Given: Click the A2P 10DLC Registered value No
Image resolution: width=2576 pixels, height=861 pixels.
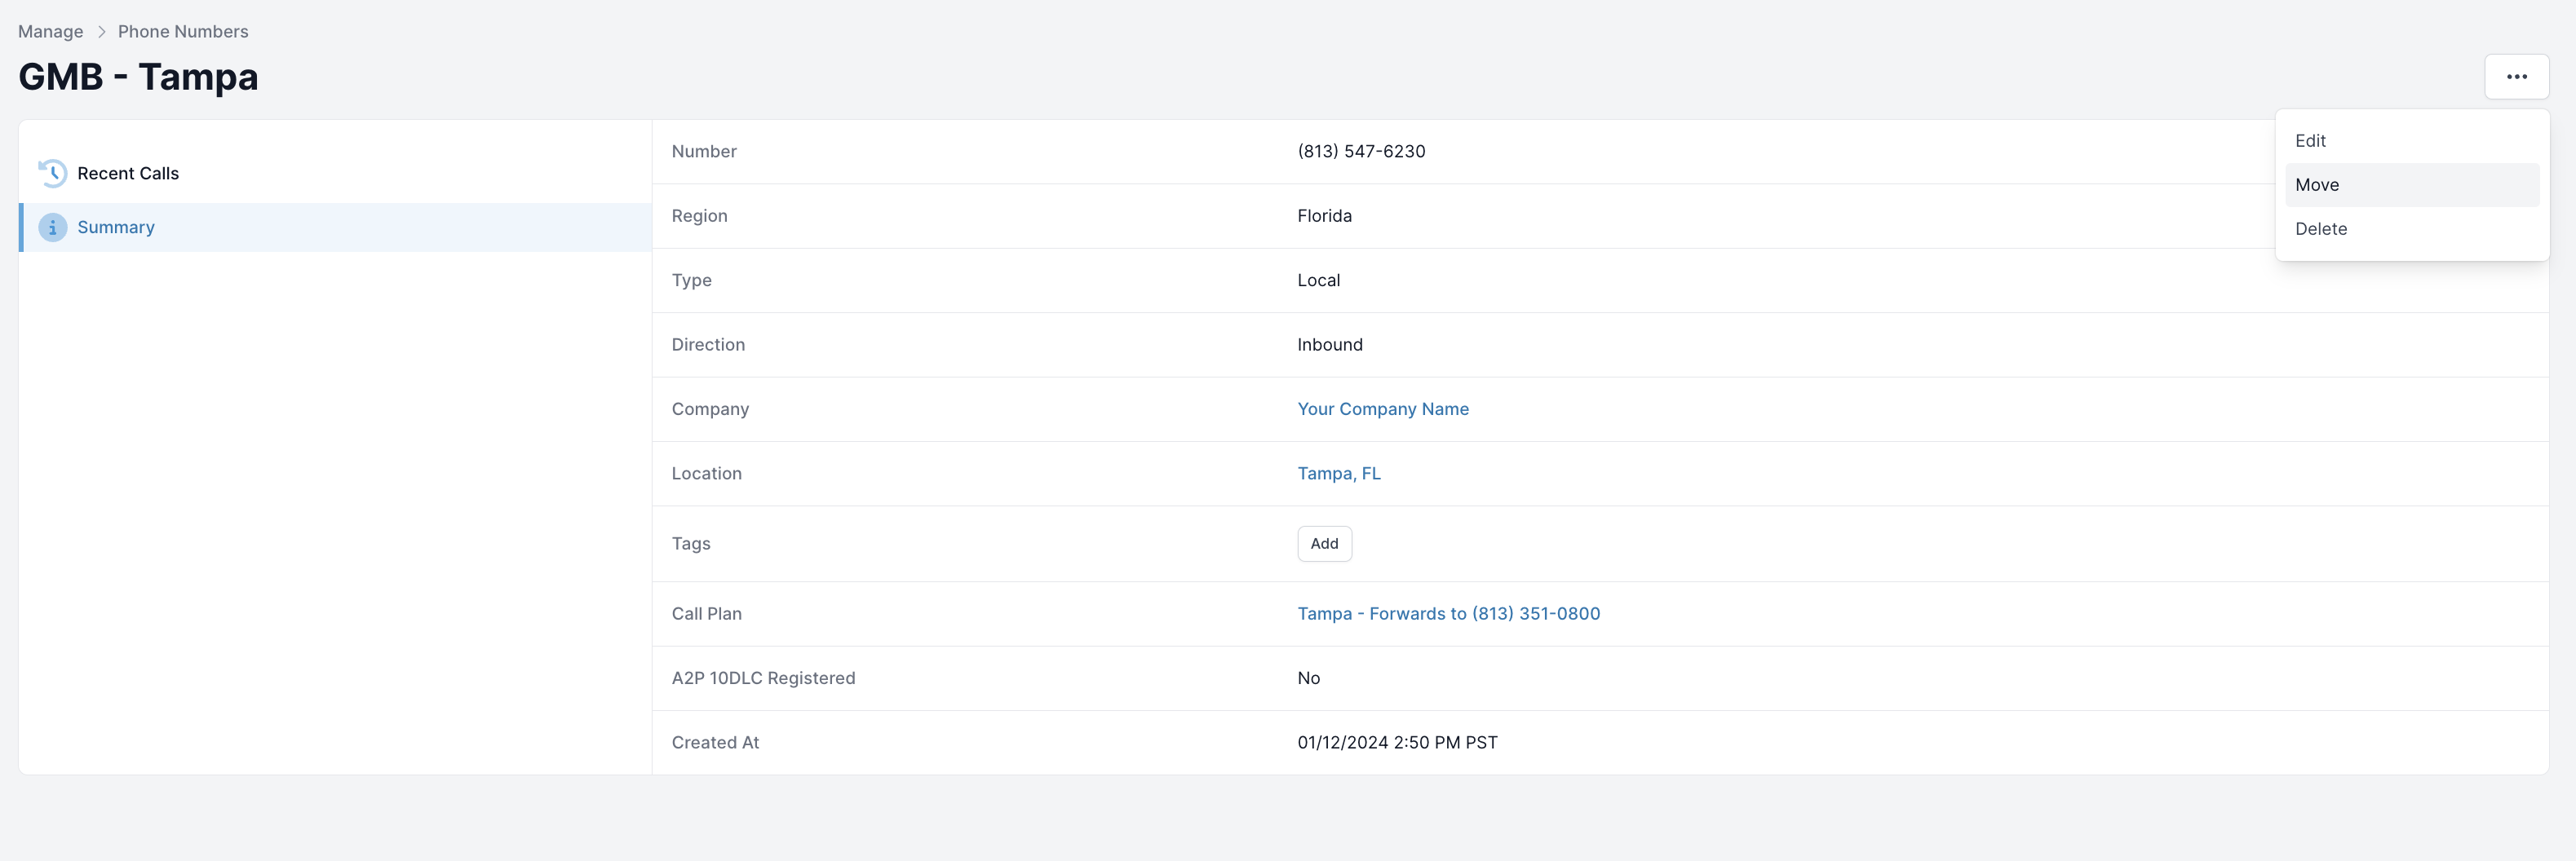Looking at the screenshot, I should pyautogui.click(x=1308, y=678).
